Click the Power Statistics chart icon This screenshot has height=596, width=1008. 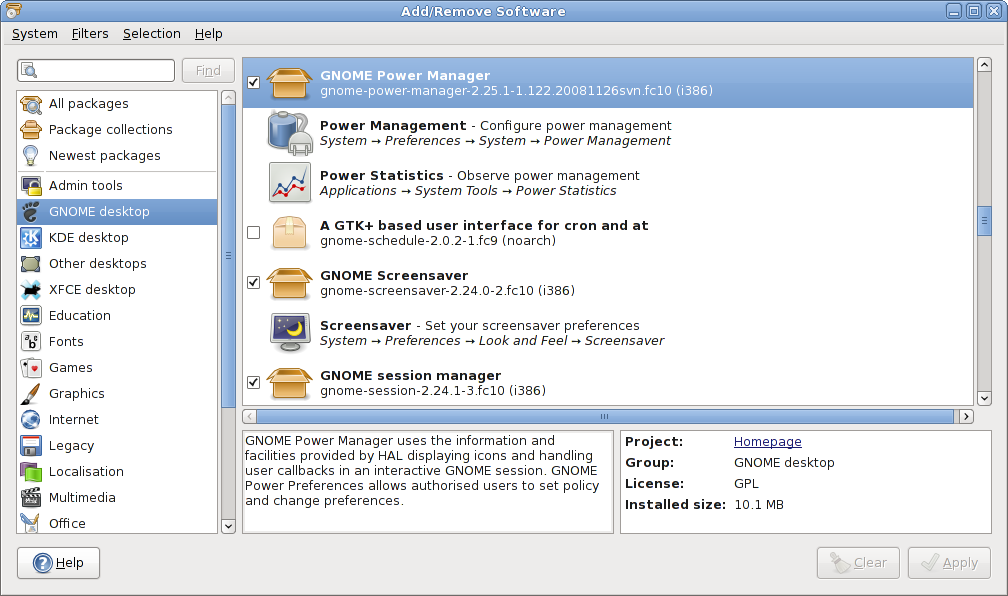(289, 183)
